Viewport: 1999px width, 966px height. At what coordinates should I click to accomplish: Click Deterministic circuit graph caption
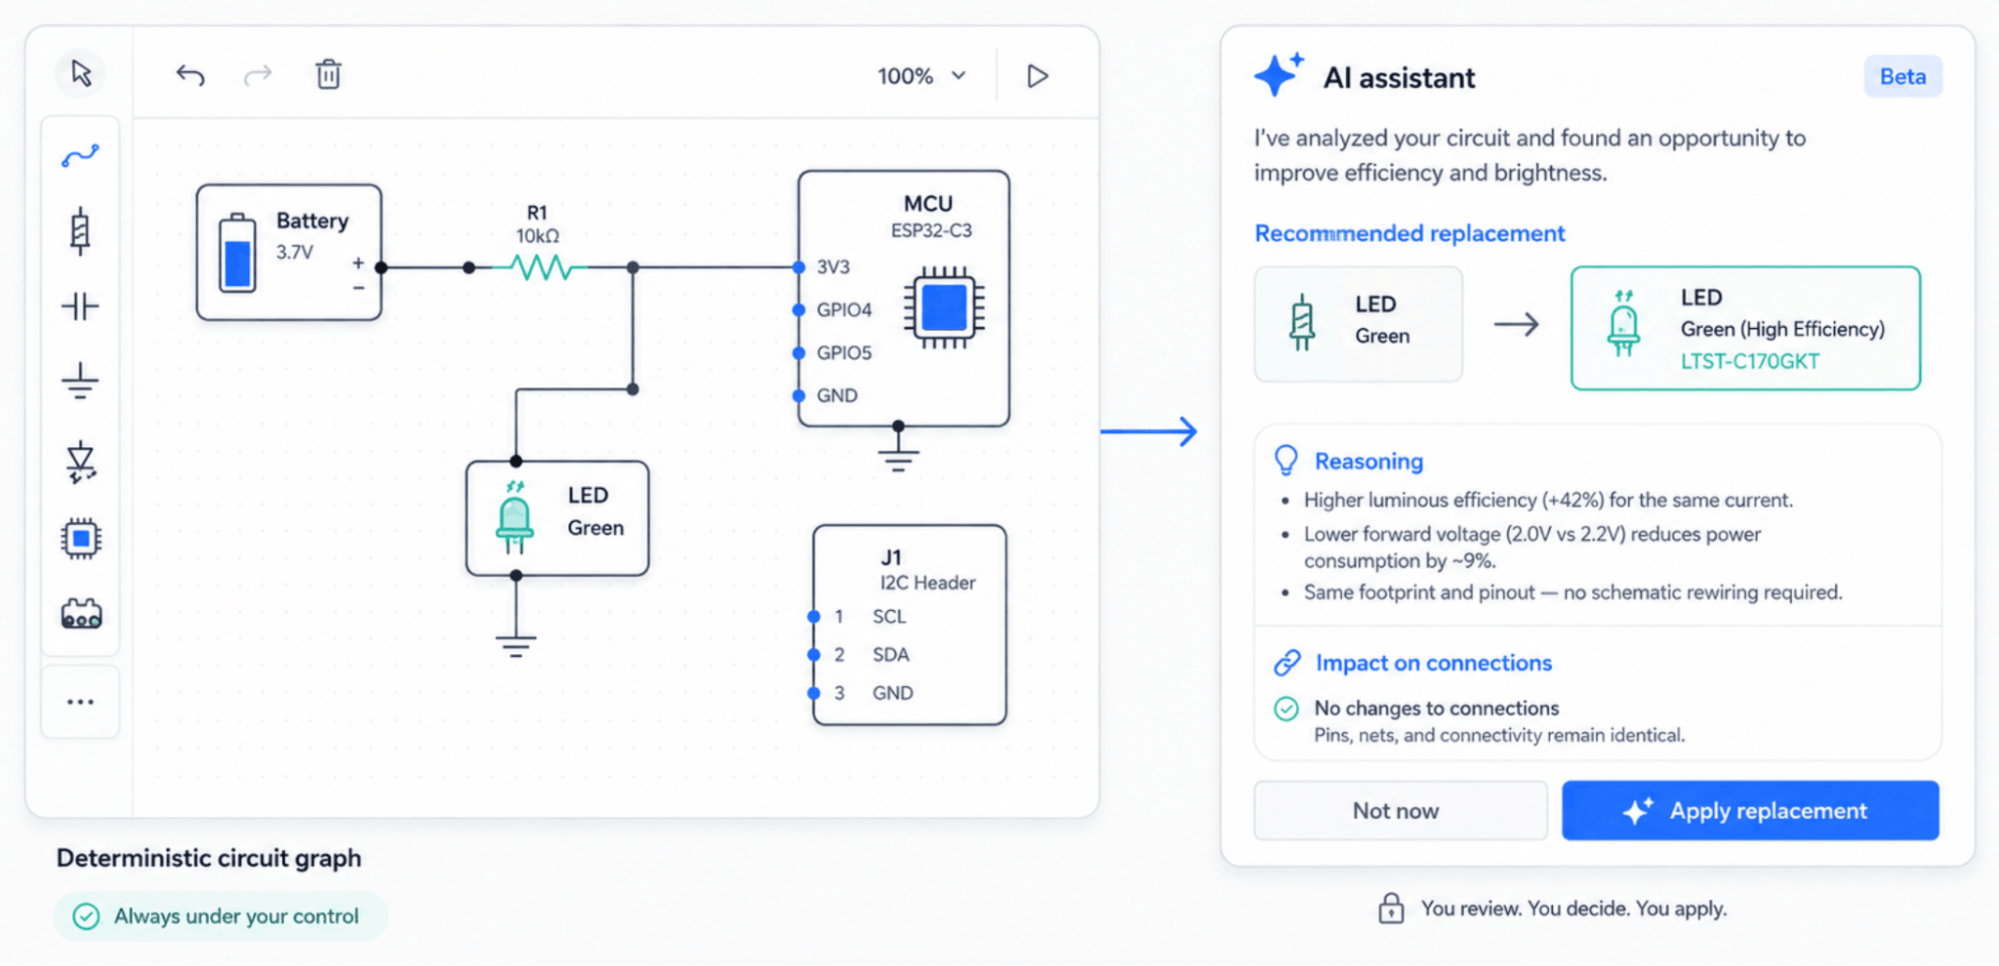point(209,858)
